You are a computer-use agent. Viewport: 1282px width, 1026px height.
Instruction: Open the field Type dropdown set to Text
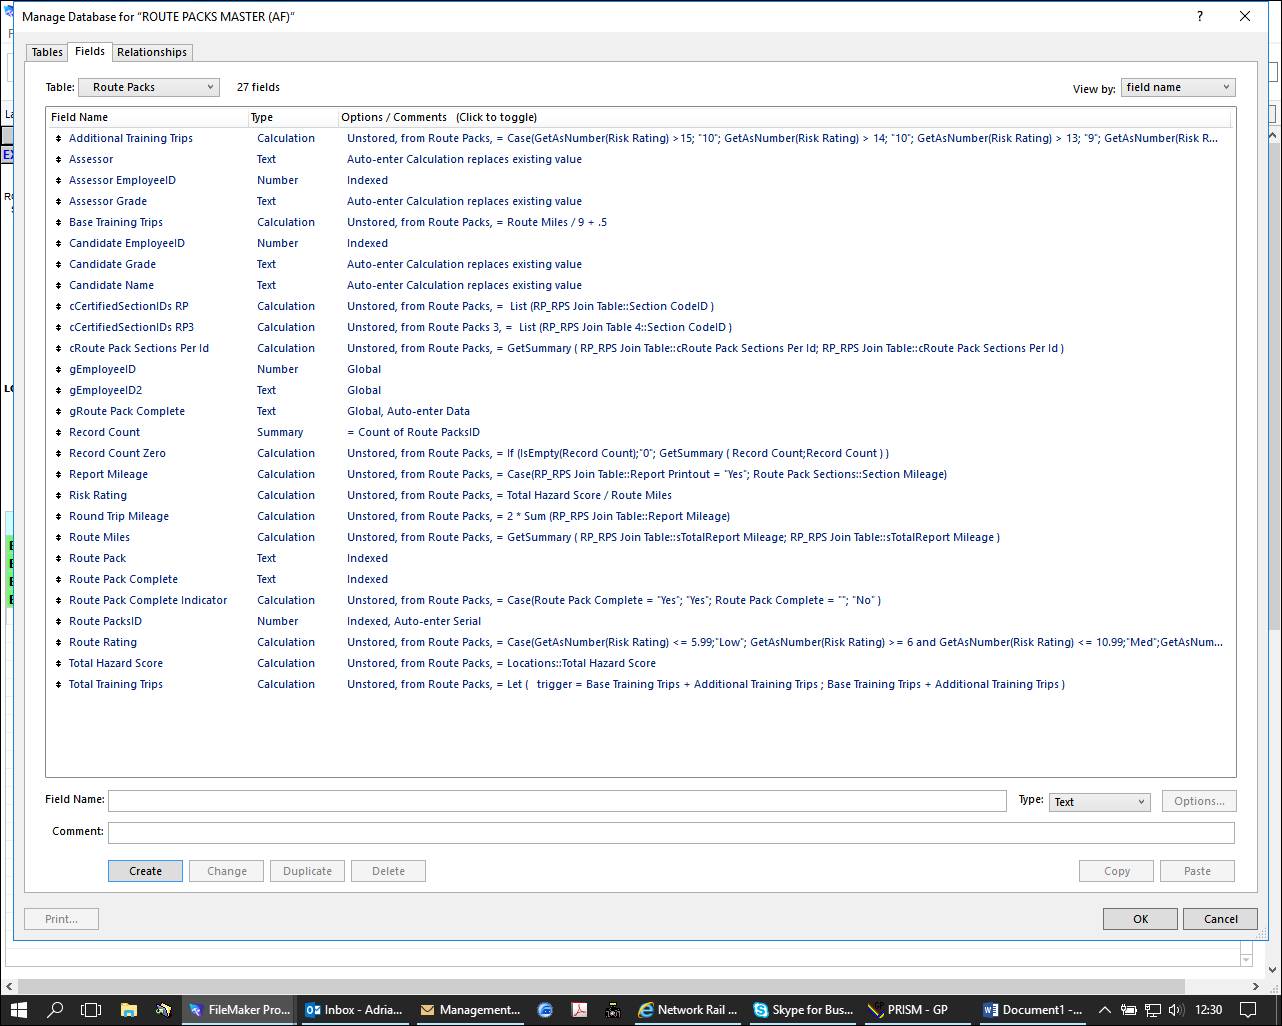point(1099,801)
